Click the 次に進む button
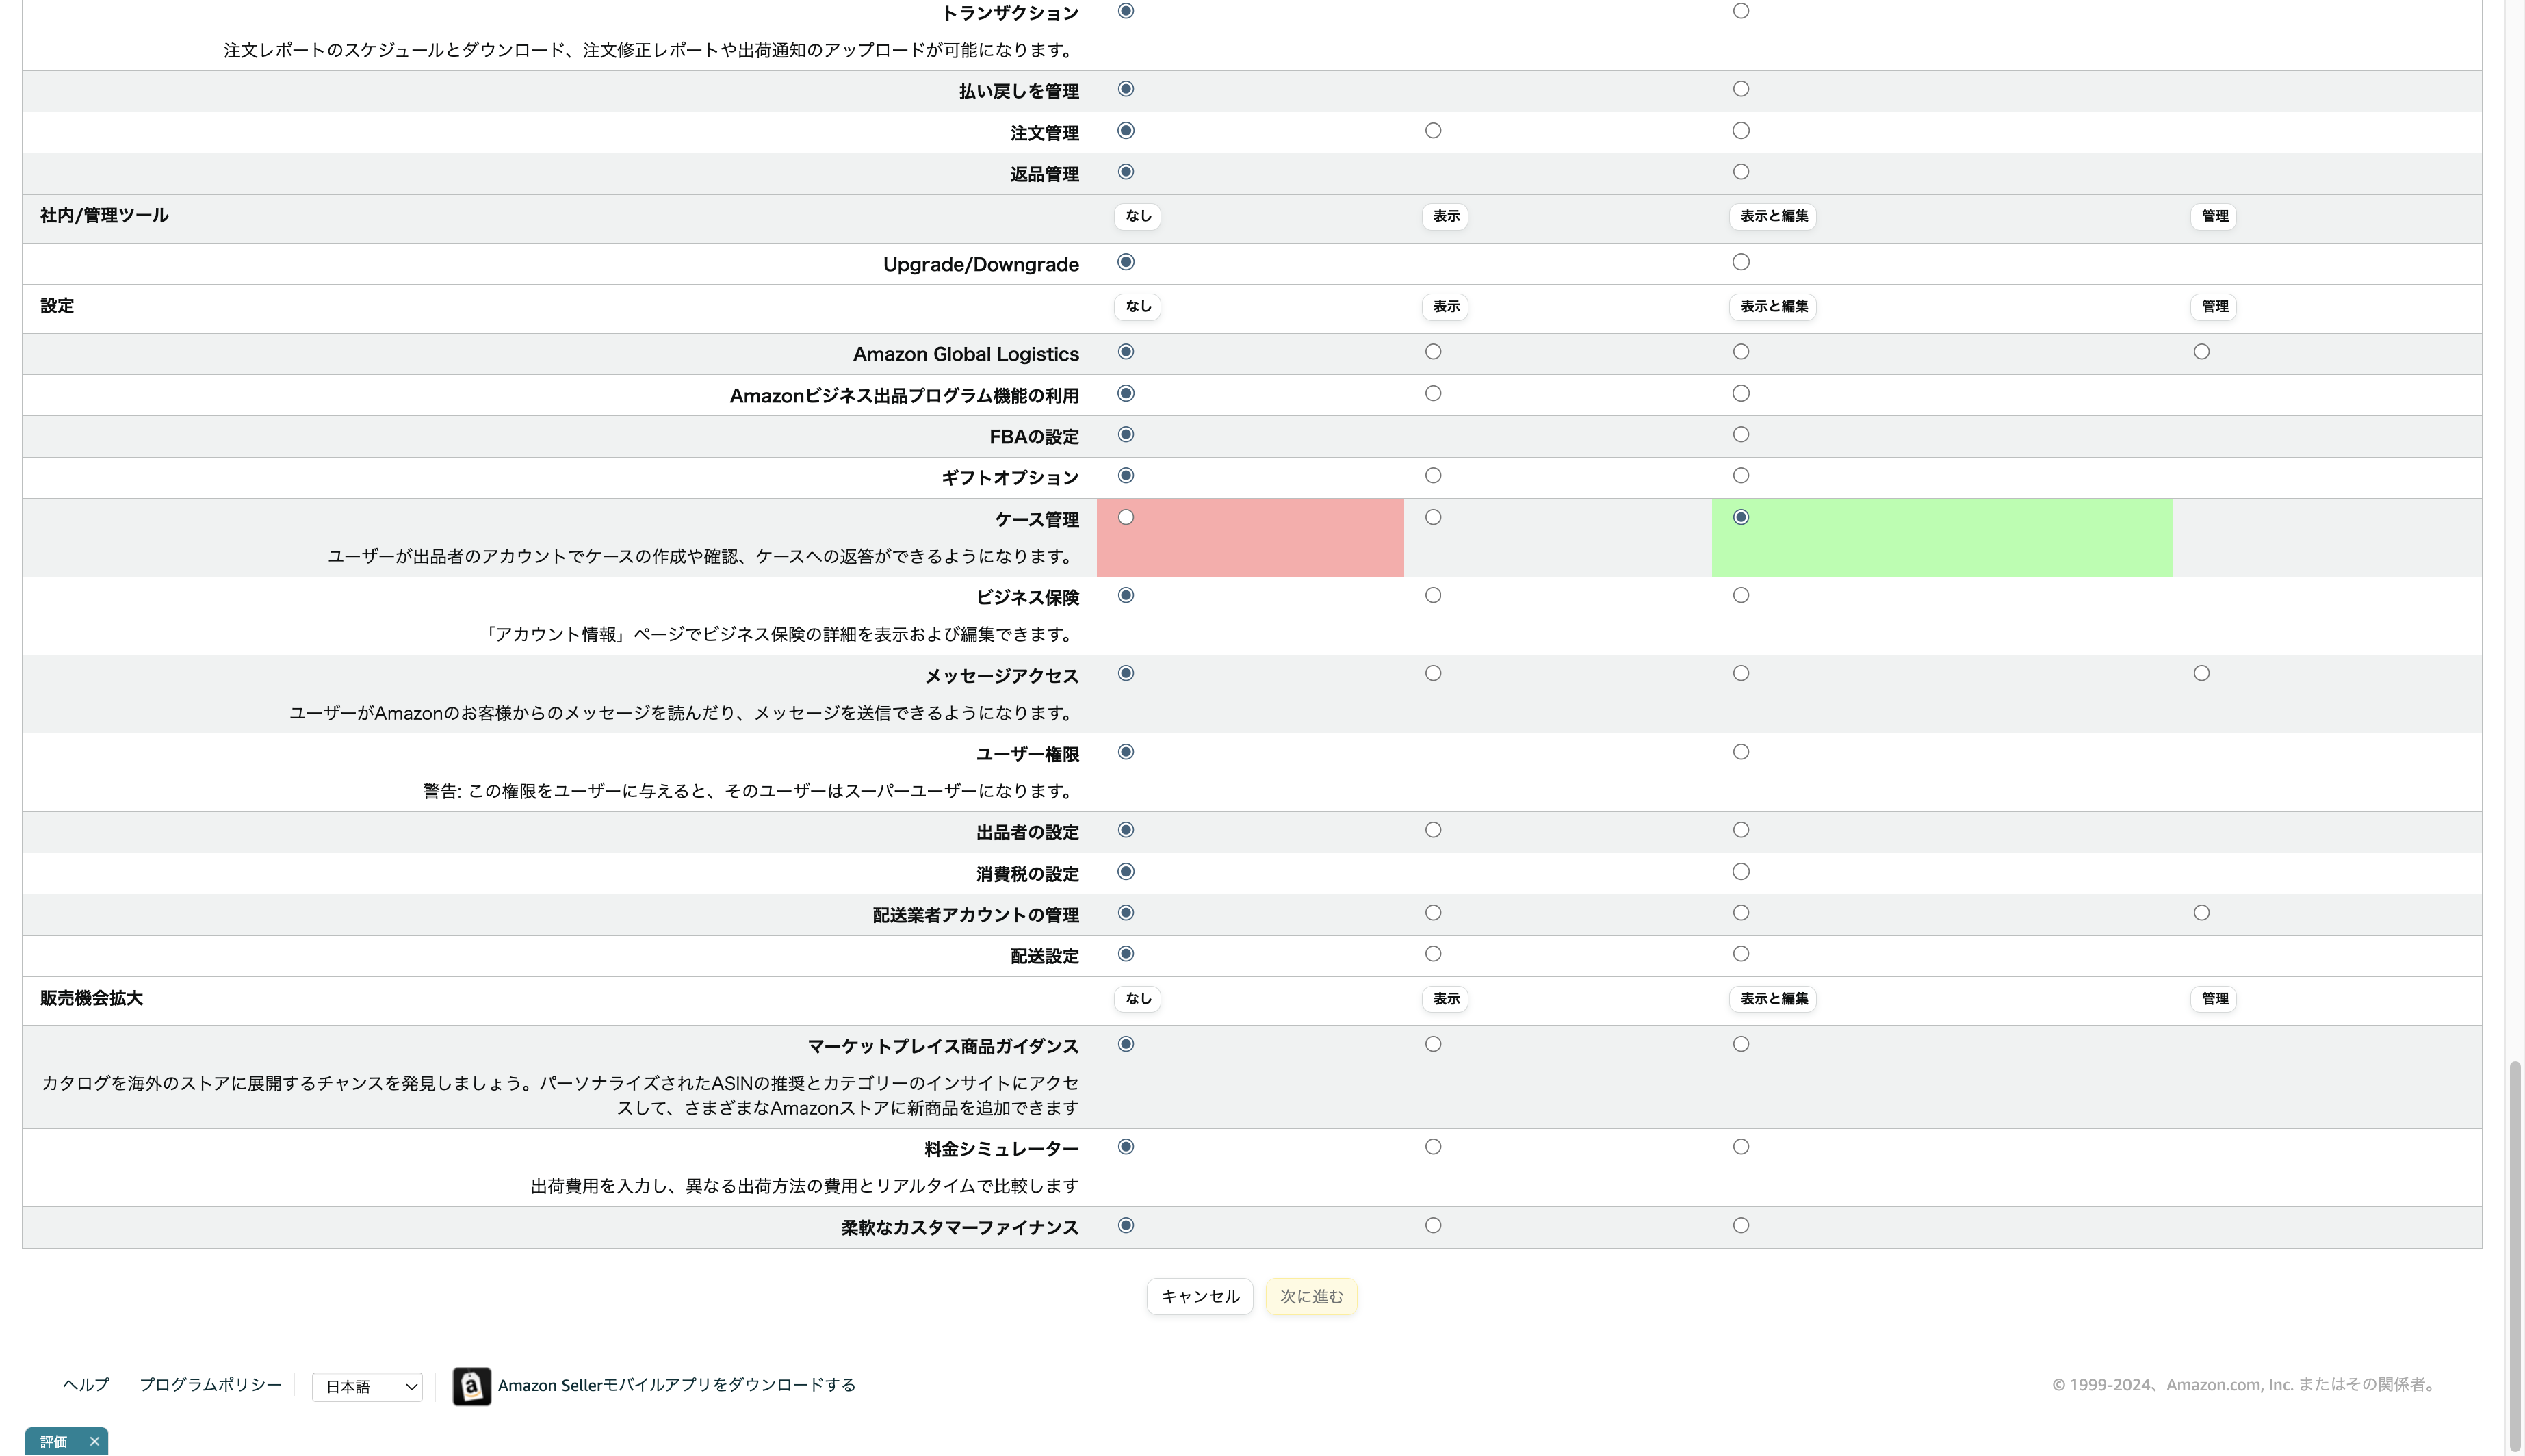2525x1456 pixels. pyautogui.click(x=1311, y=1296)
